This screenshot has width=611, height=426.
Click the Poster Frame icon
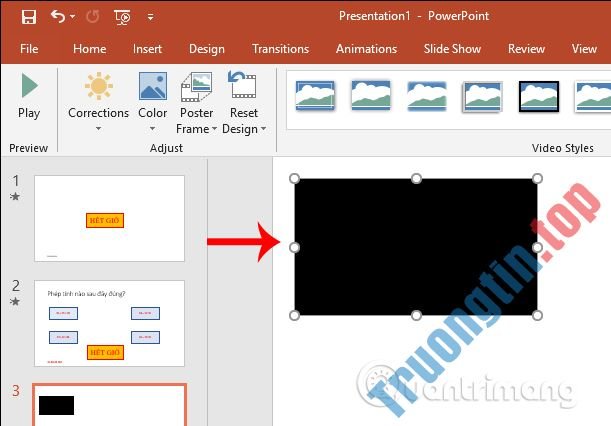pos(196,87)
